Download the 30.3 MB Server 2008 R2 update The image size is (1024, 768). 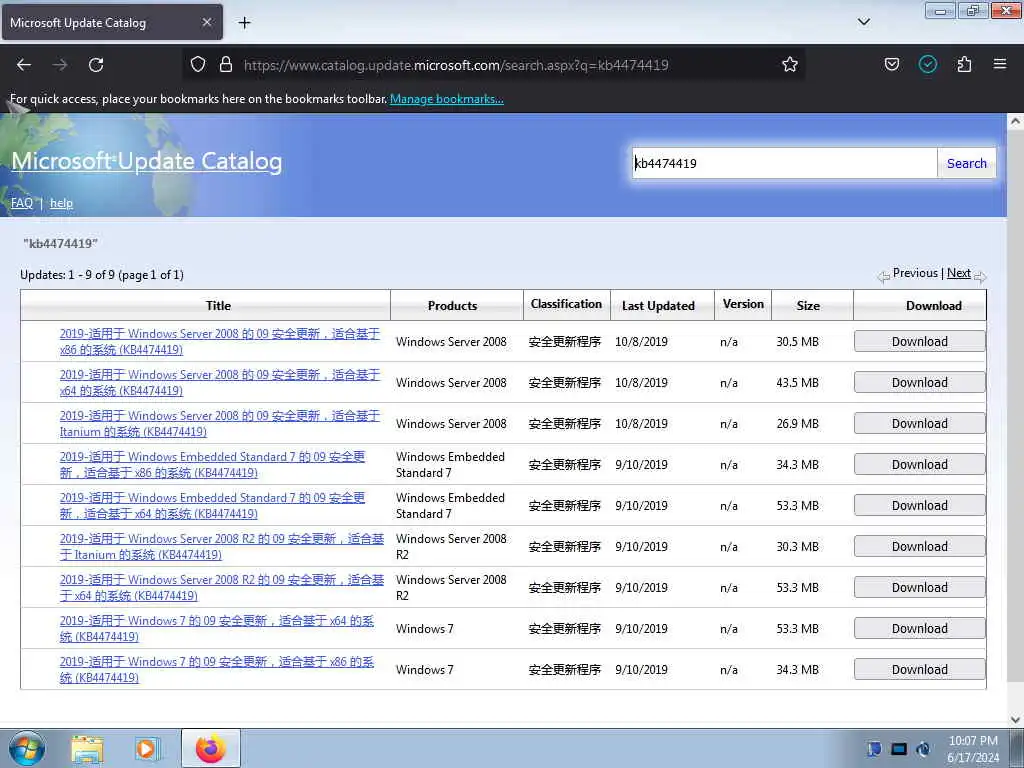coord(920,547)
